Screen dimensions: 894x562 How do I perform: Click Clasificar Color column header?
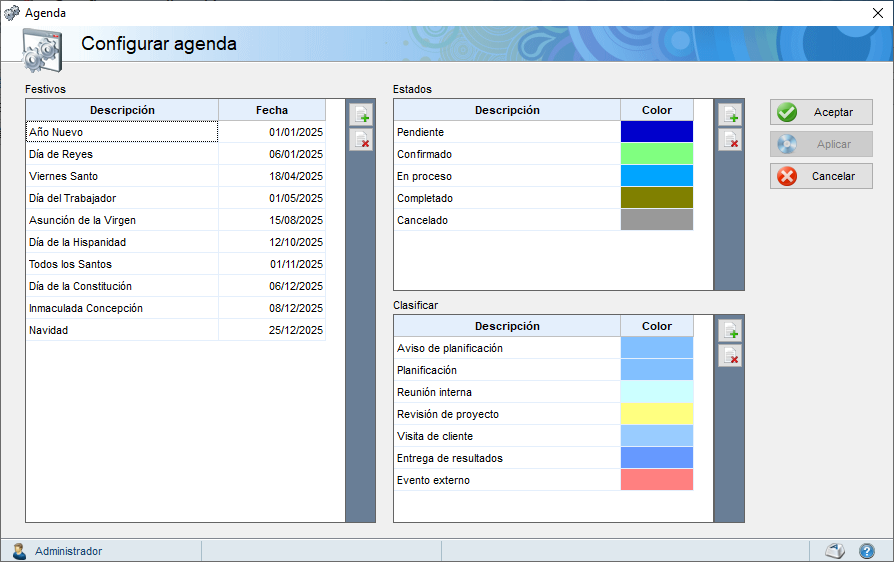(x=657, y=326)
